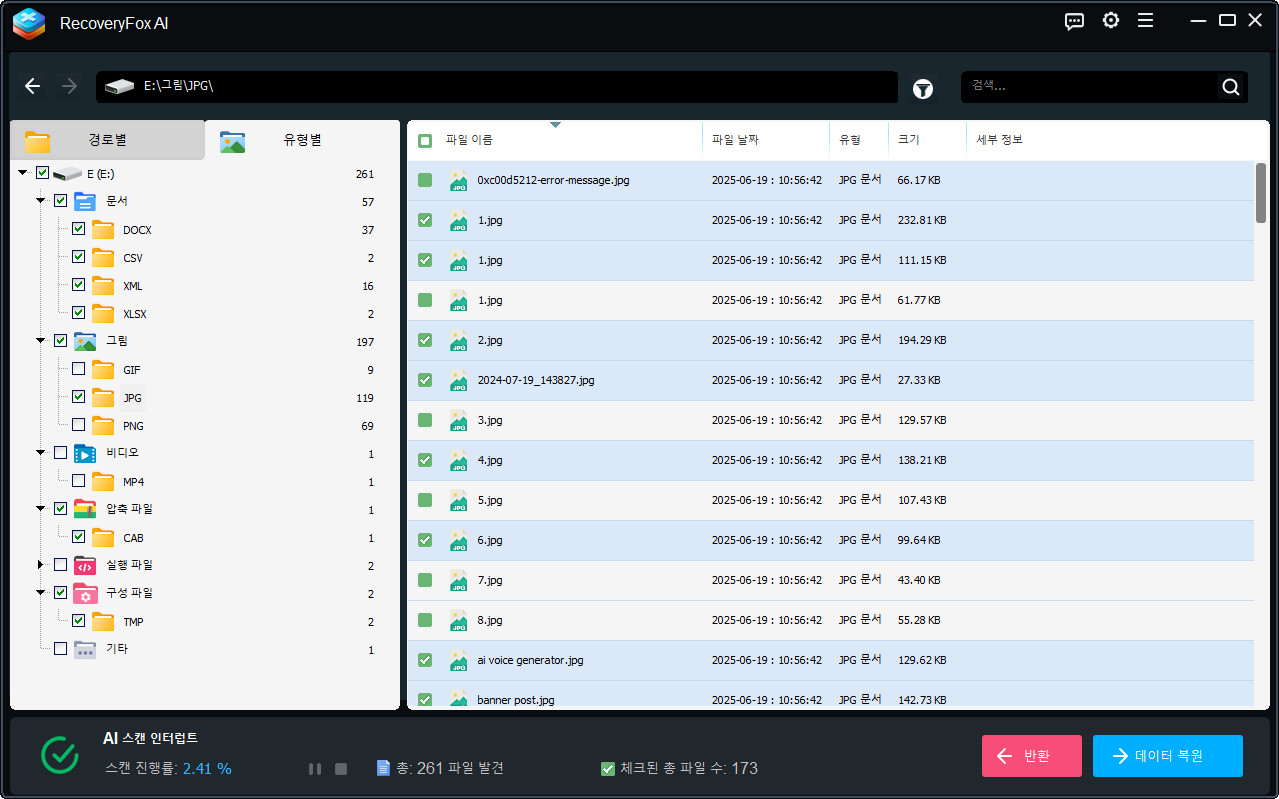This screenshot has height=799, width=1279.
Task: Click the filter funnel icon
Action: click(x=922, y=89)
